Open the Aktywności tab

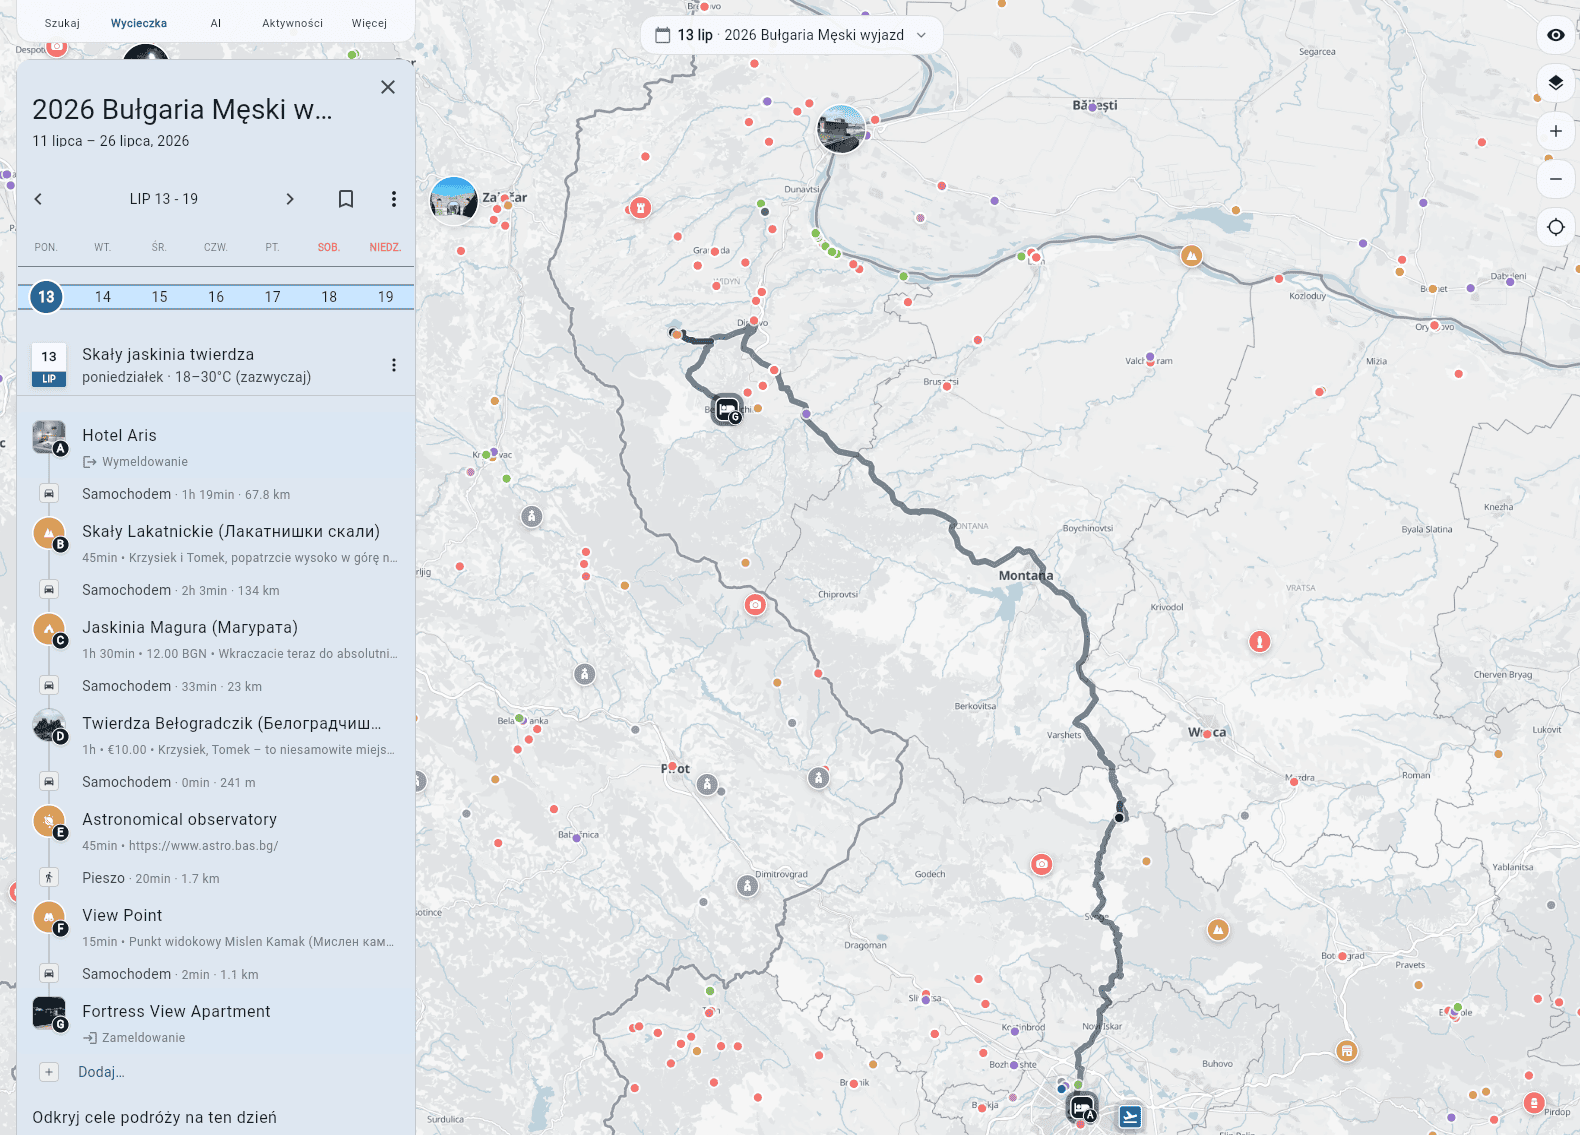tap(292, 23)
